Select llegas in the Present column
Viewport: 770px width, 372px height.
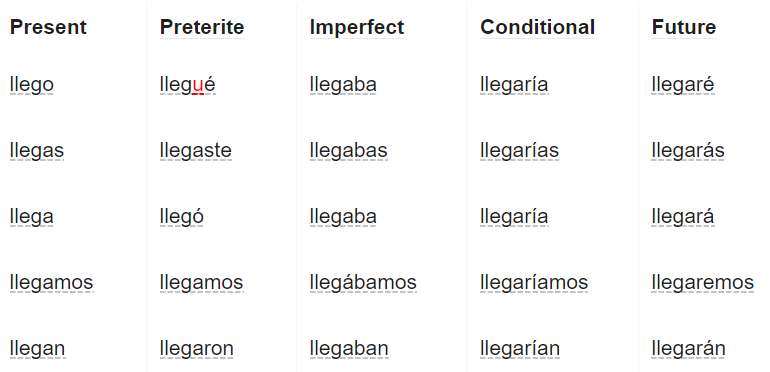point(37,151)
